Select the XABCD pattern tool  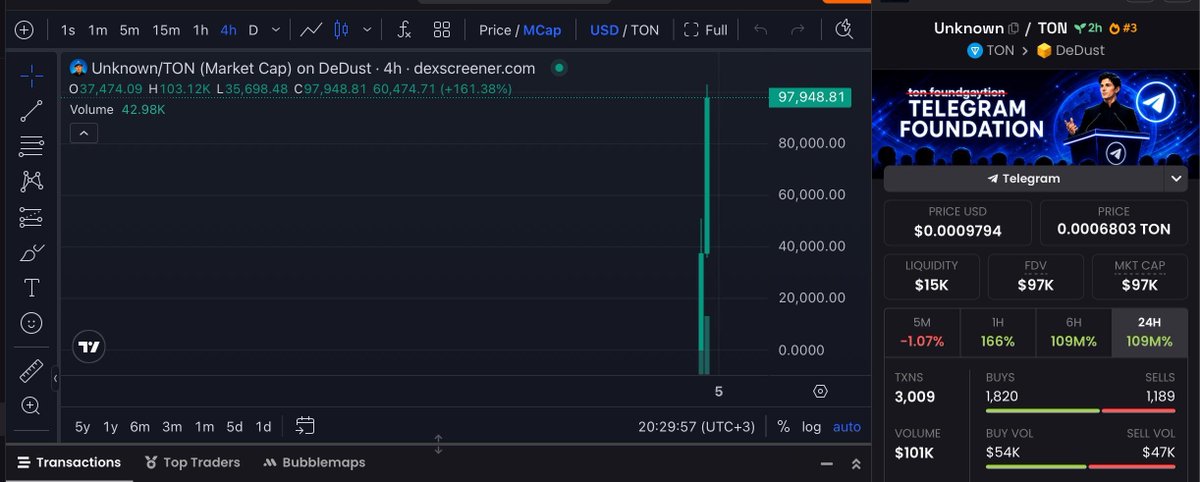pos(31,181)
